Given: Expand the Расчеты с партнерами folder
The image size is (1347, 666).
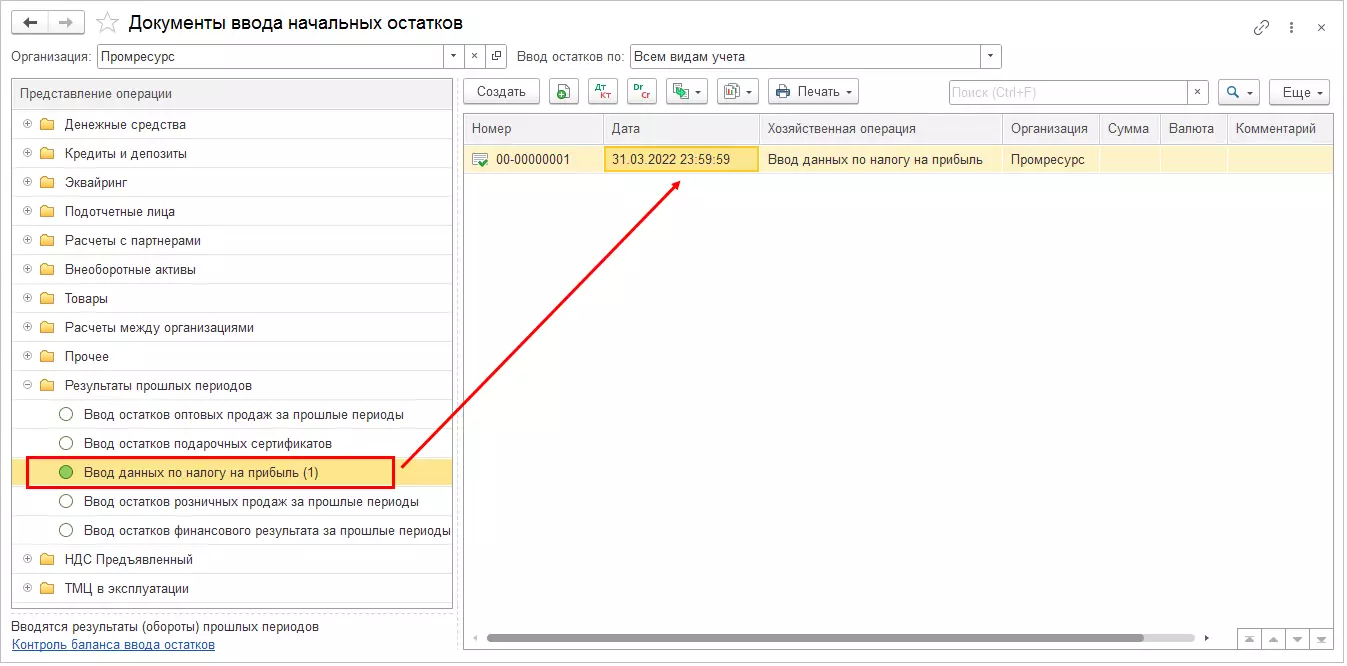Looking at the screenshot, I should click(27, 241).
